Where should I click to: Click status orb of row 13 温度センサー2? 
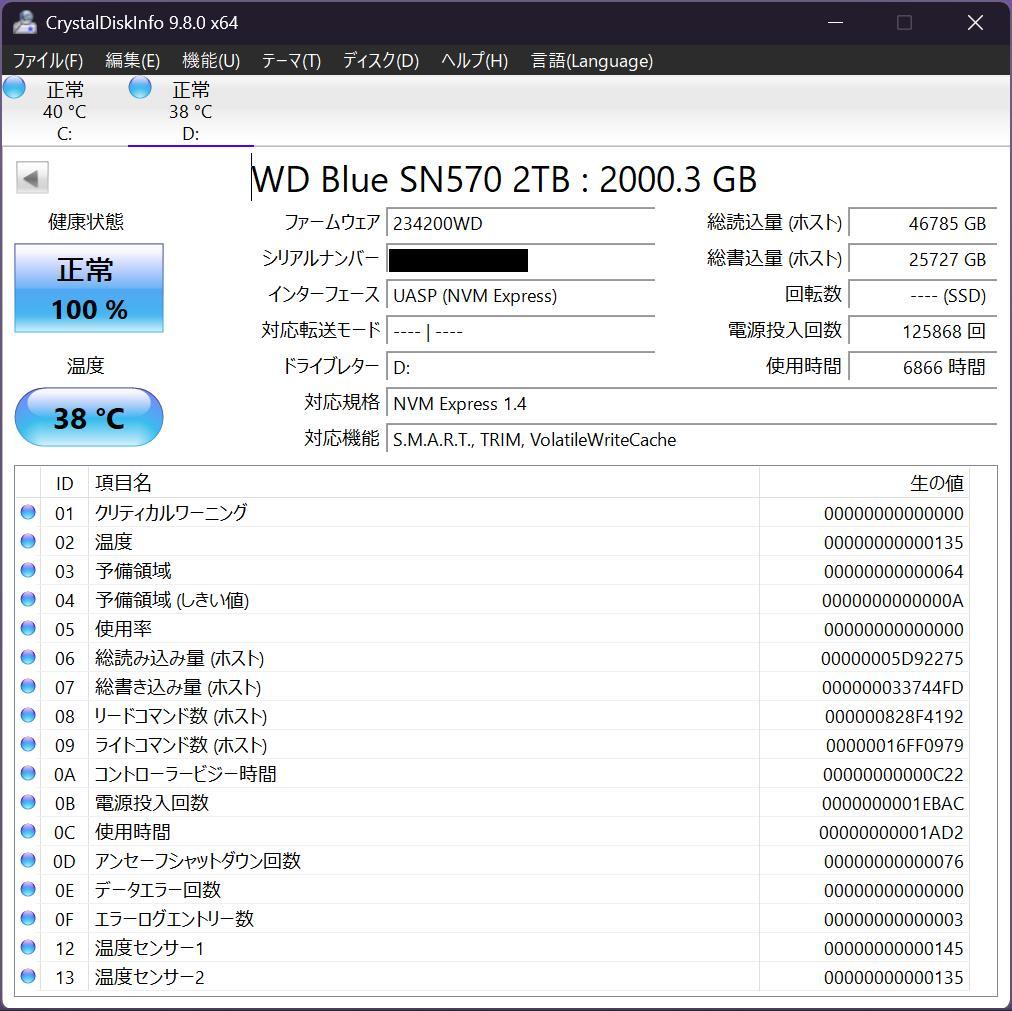tap(28, 976)
